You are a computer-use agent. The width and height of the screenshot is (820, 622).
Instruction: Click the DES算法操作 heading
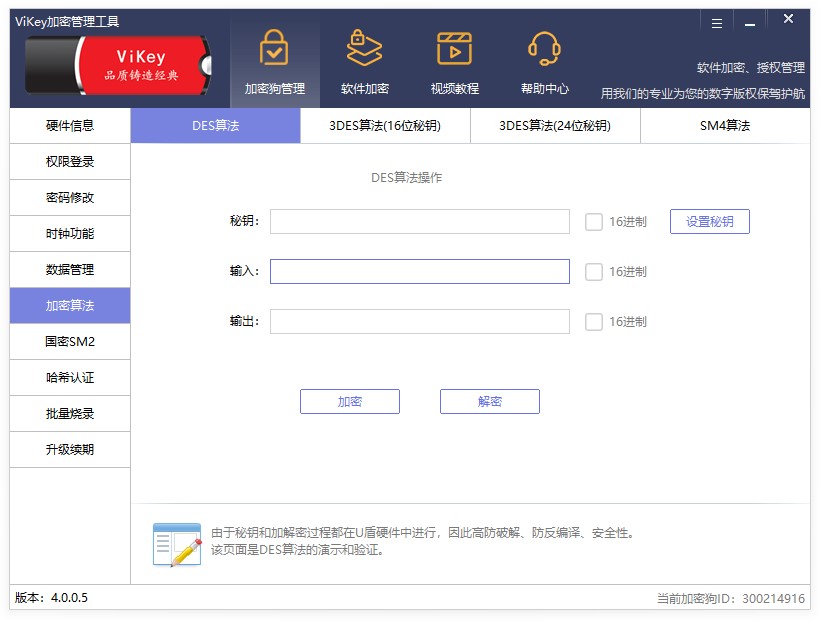[x=406, y=178]
